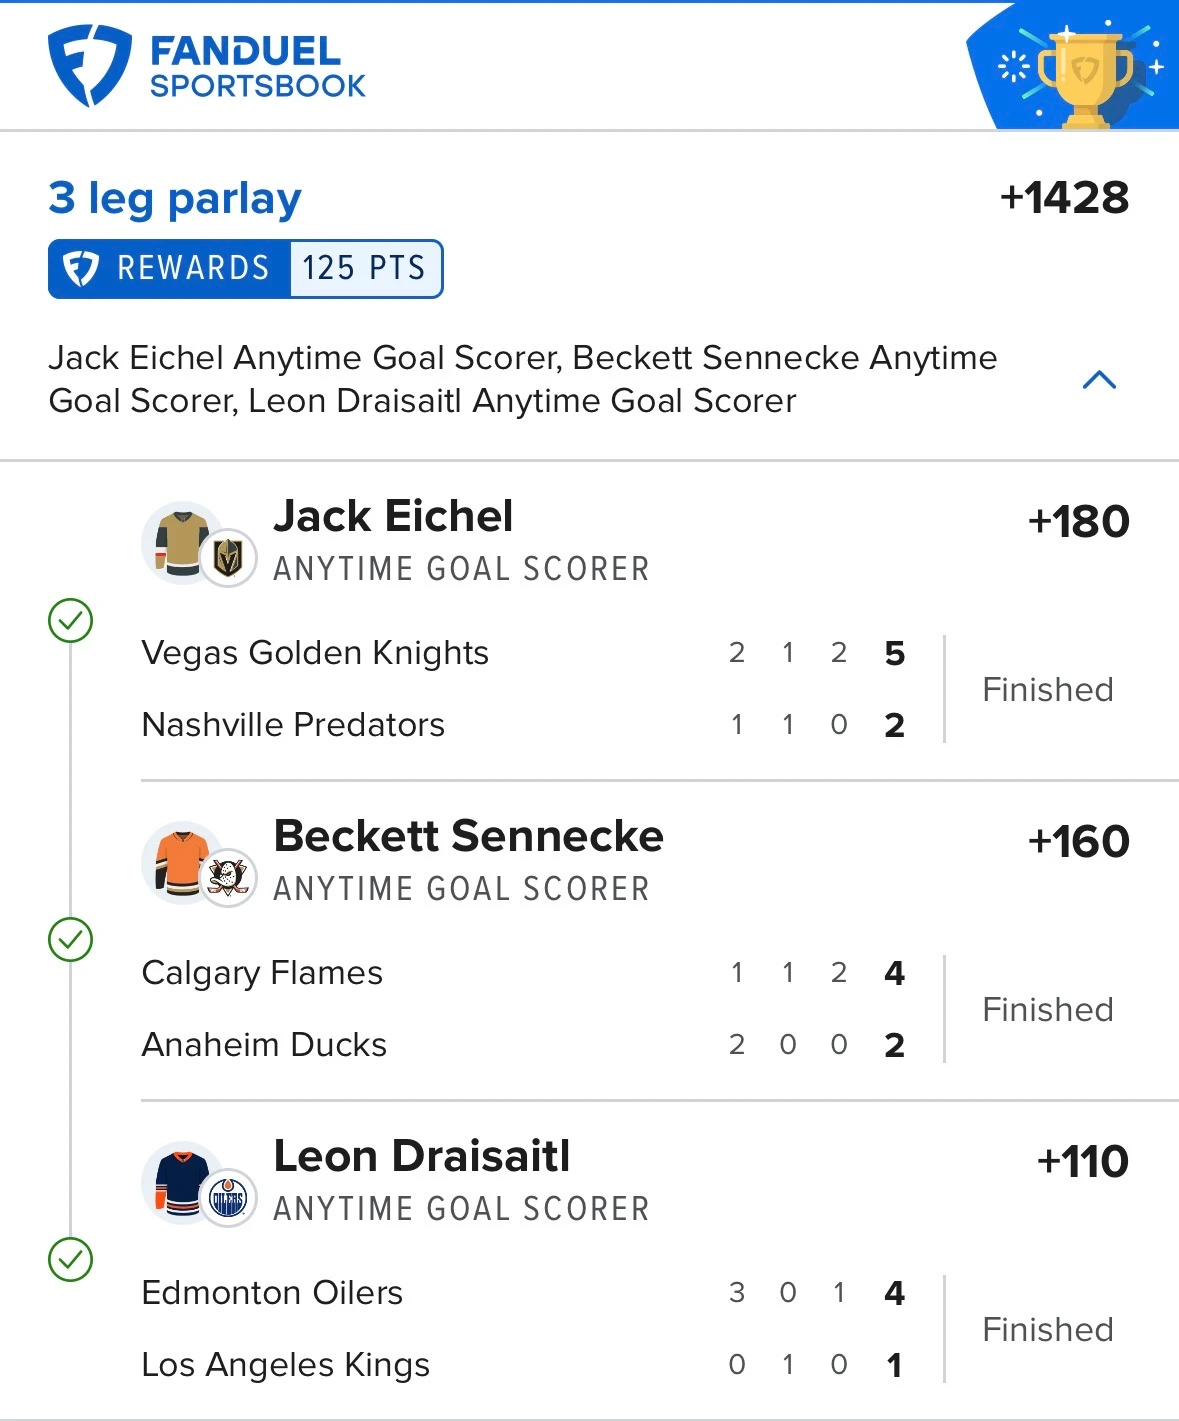Click the green checkmark beside Beckett Sennecke
This screenshot has height=1421, width=1179.
tap(71, 940)
